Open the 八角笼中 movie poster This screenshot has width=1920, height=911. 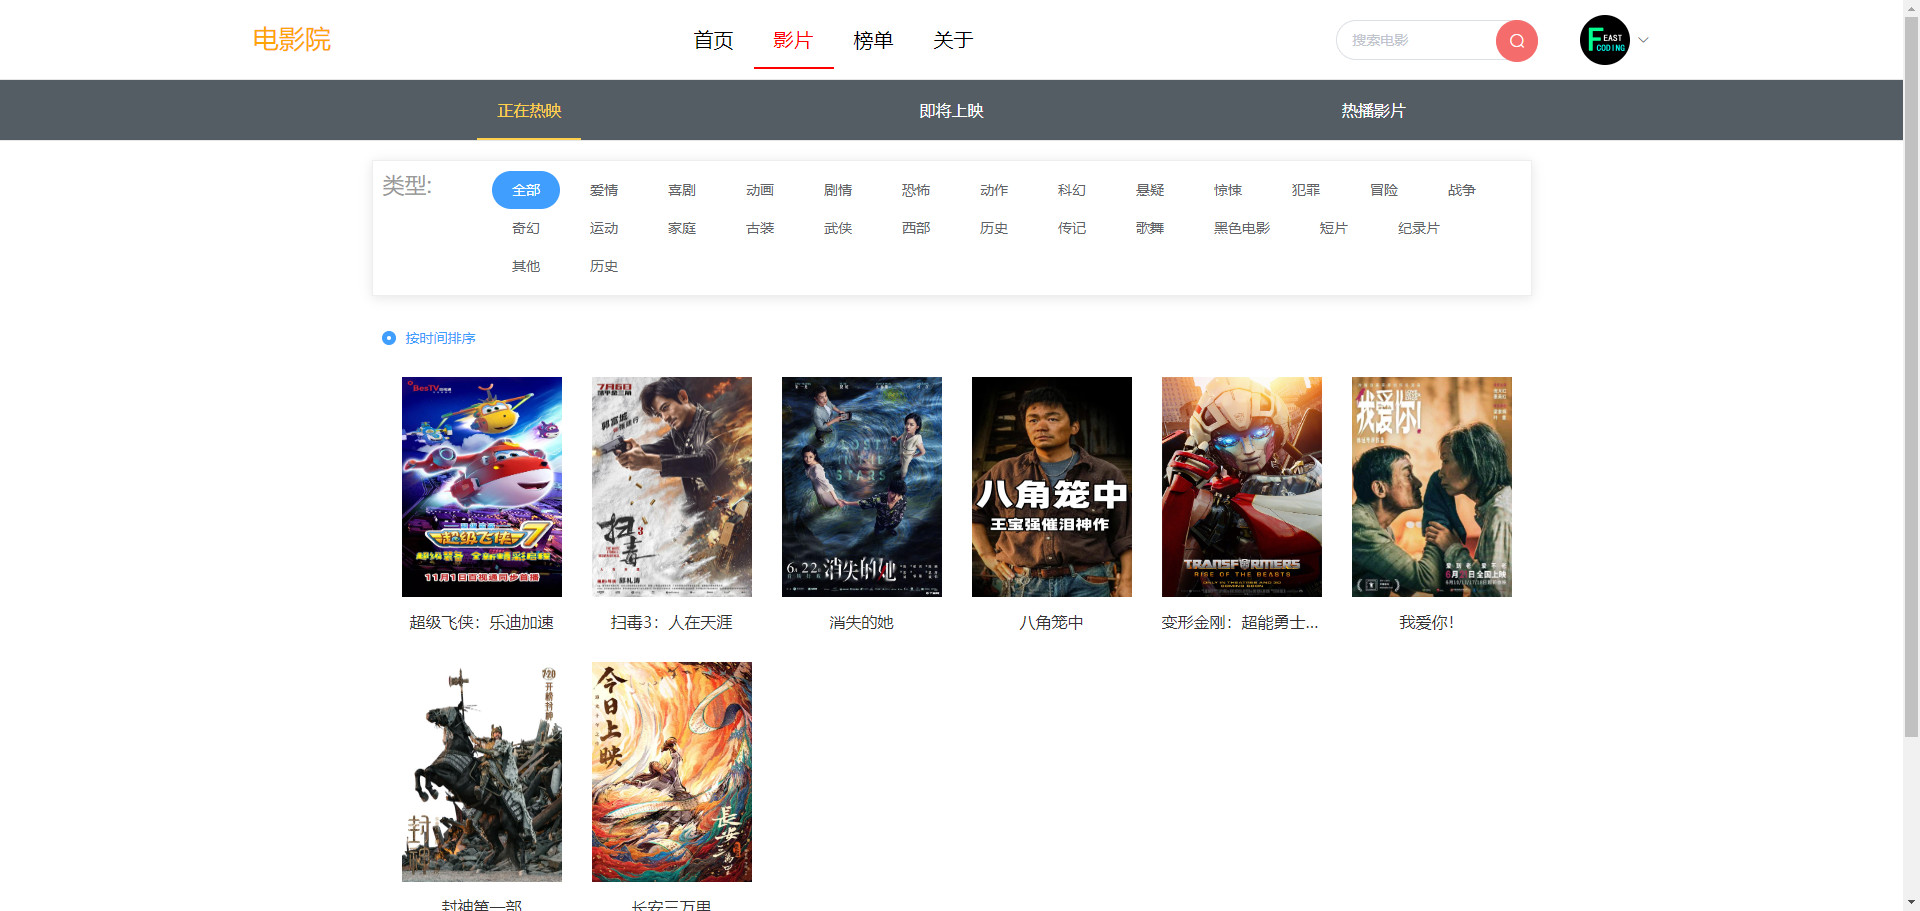pyautogui.click(x=1052, y=487)
